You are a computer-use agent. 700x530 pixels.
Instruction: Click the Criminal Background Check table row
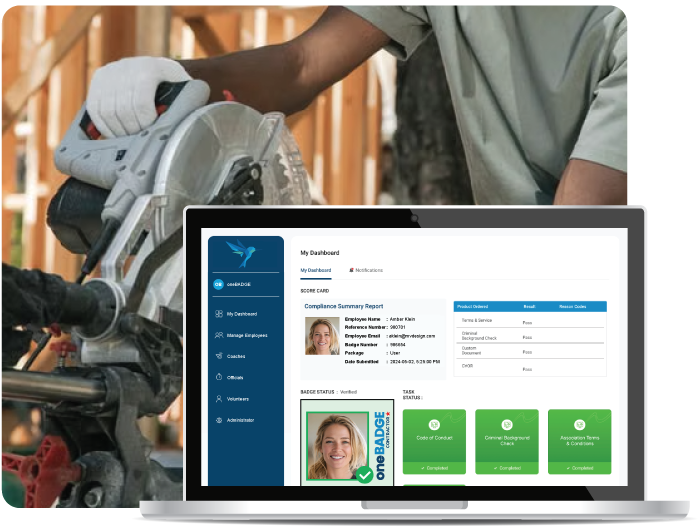tap(530, 335)
